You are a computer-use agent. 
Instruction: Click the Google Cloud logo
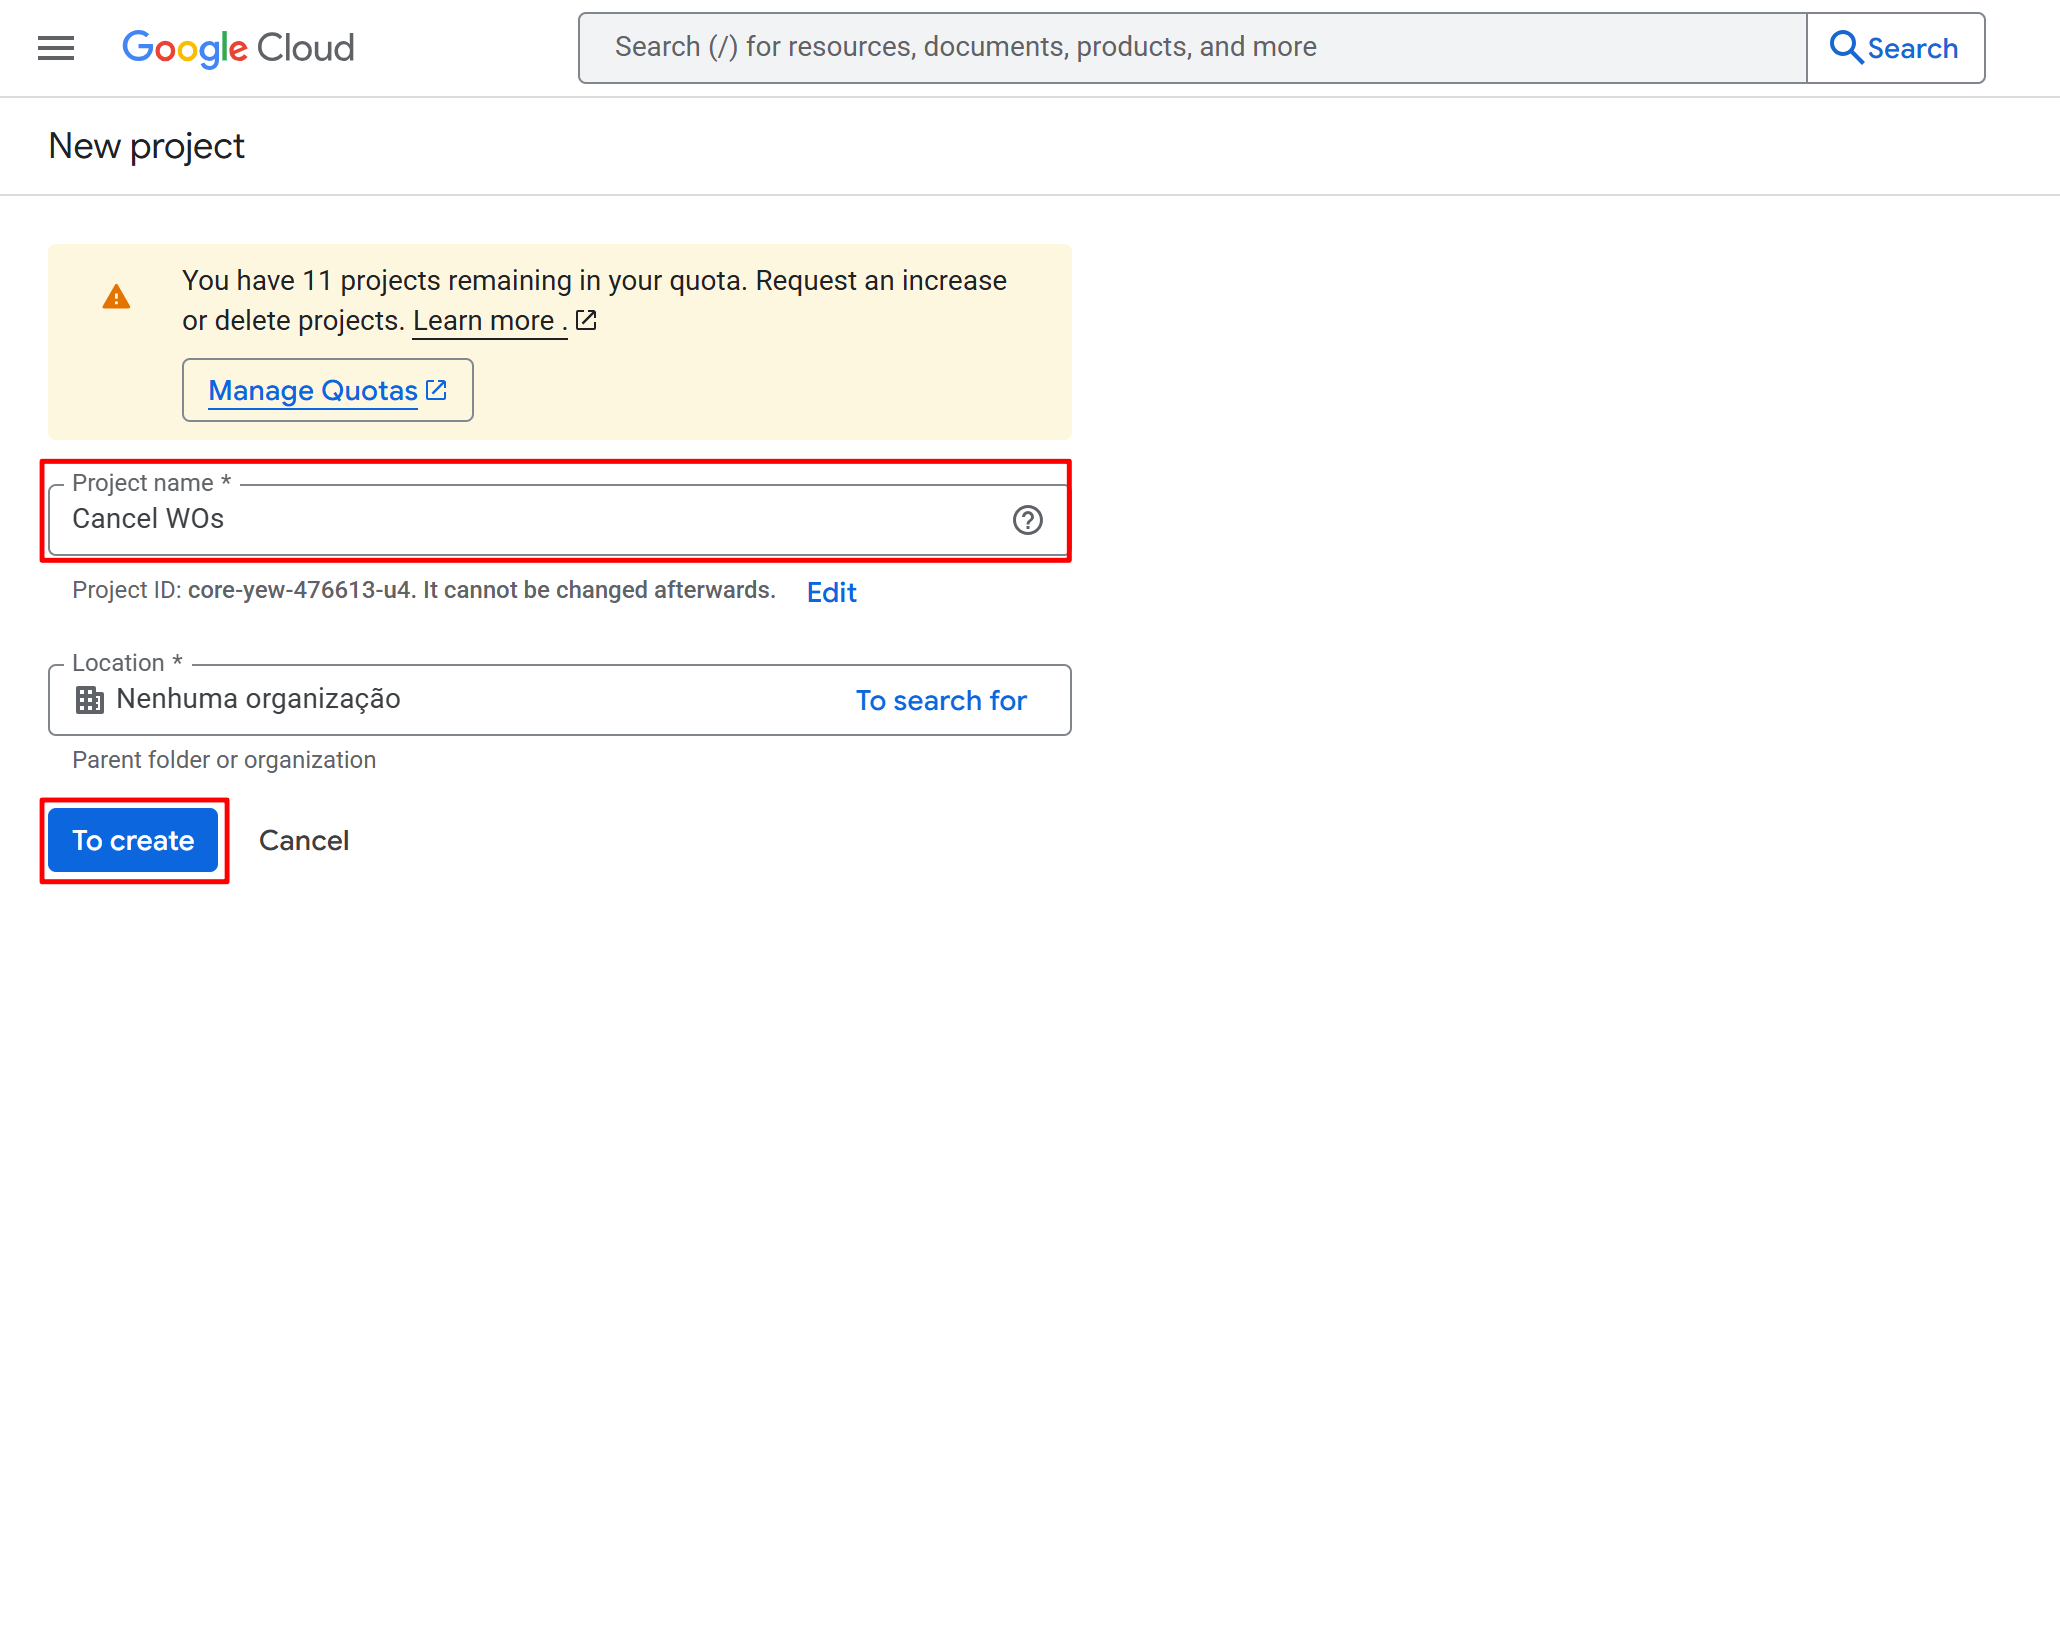pyautogui.click(x=238, y=47)
